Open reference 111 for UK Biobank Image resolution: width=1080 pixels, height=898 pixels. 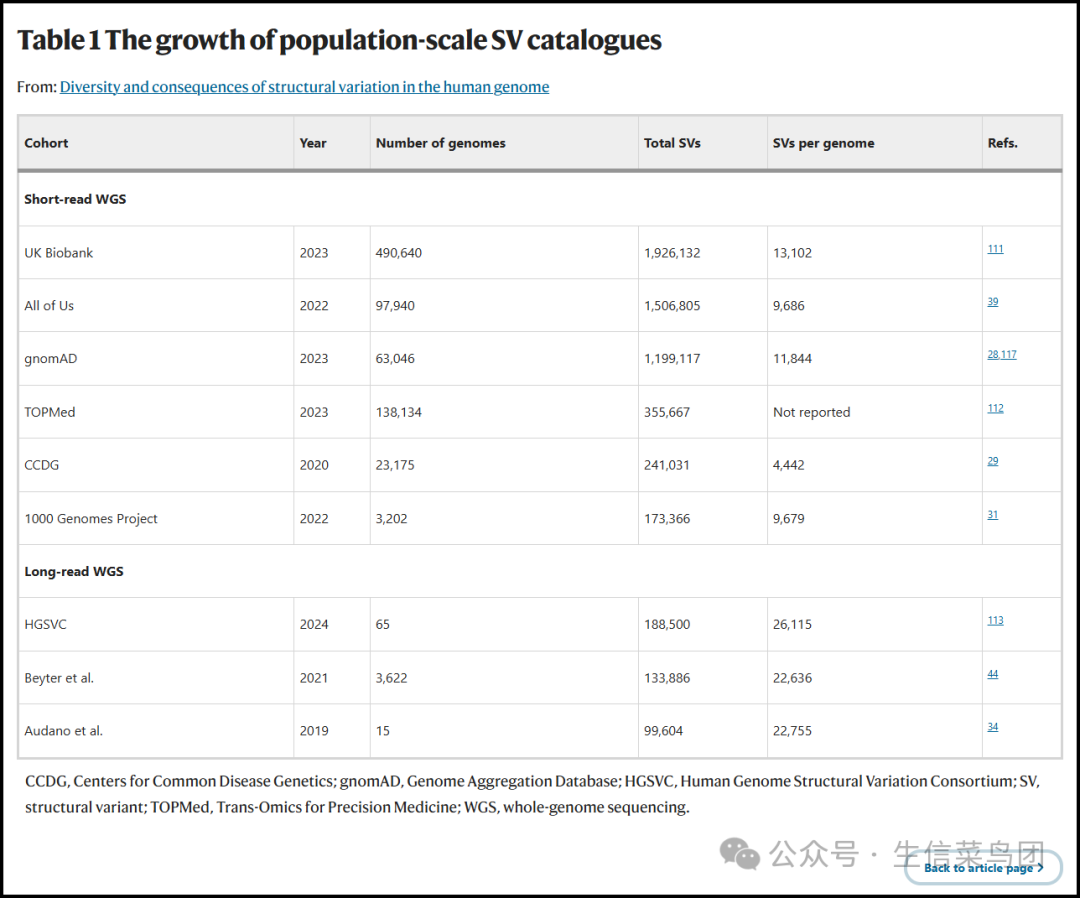(995, 249)
